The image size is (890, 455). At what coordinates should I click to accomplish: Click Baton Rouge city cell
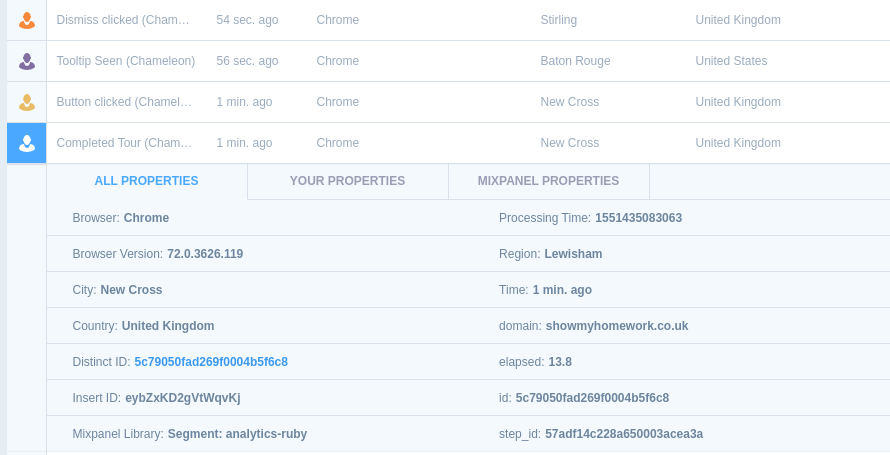(576, 61)
